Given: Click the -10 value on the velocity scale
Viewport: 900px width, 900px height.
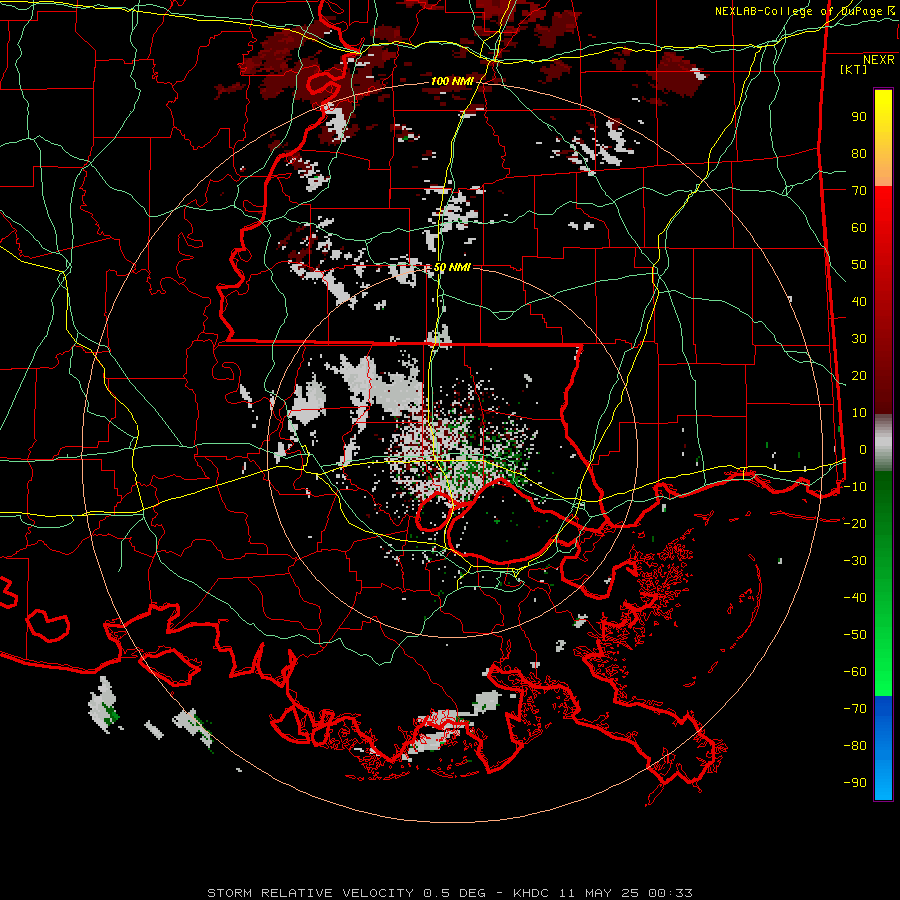Looking at the screenshot, I should (x=855, y=487).
